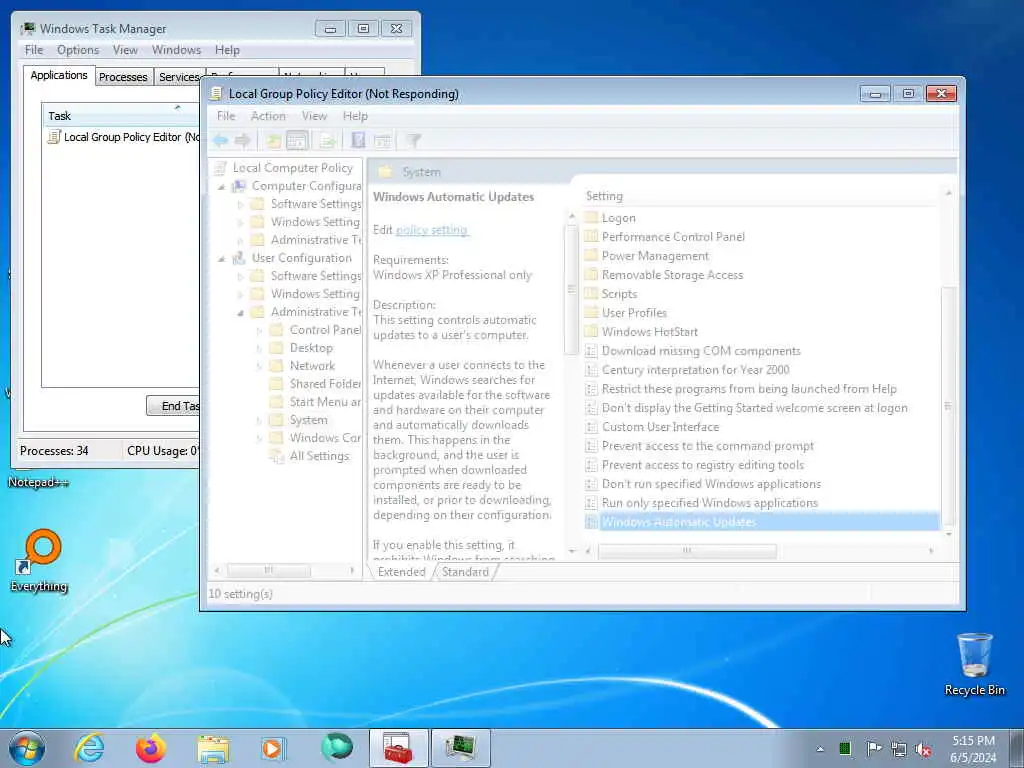Click the Action Center flag tray icon
This screenshot has height=768, width=1024.
click(x=873, y=749)
